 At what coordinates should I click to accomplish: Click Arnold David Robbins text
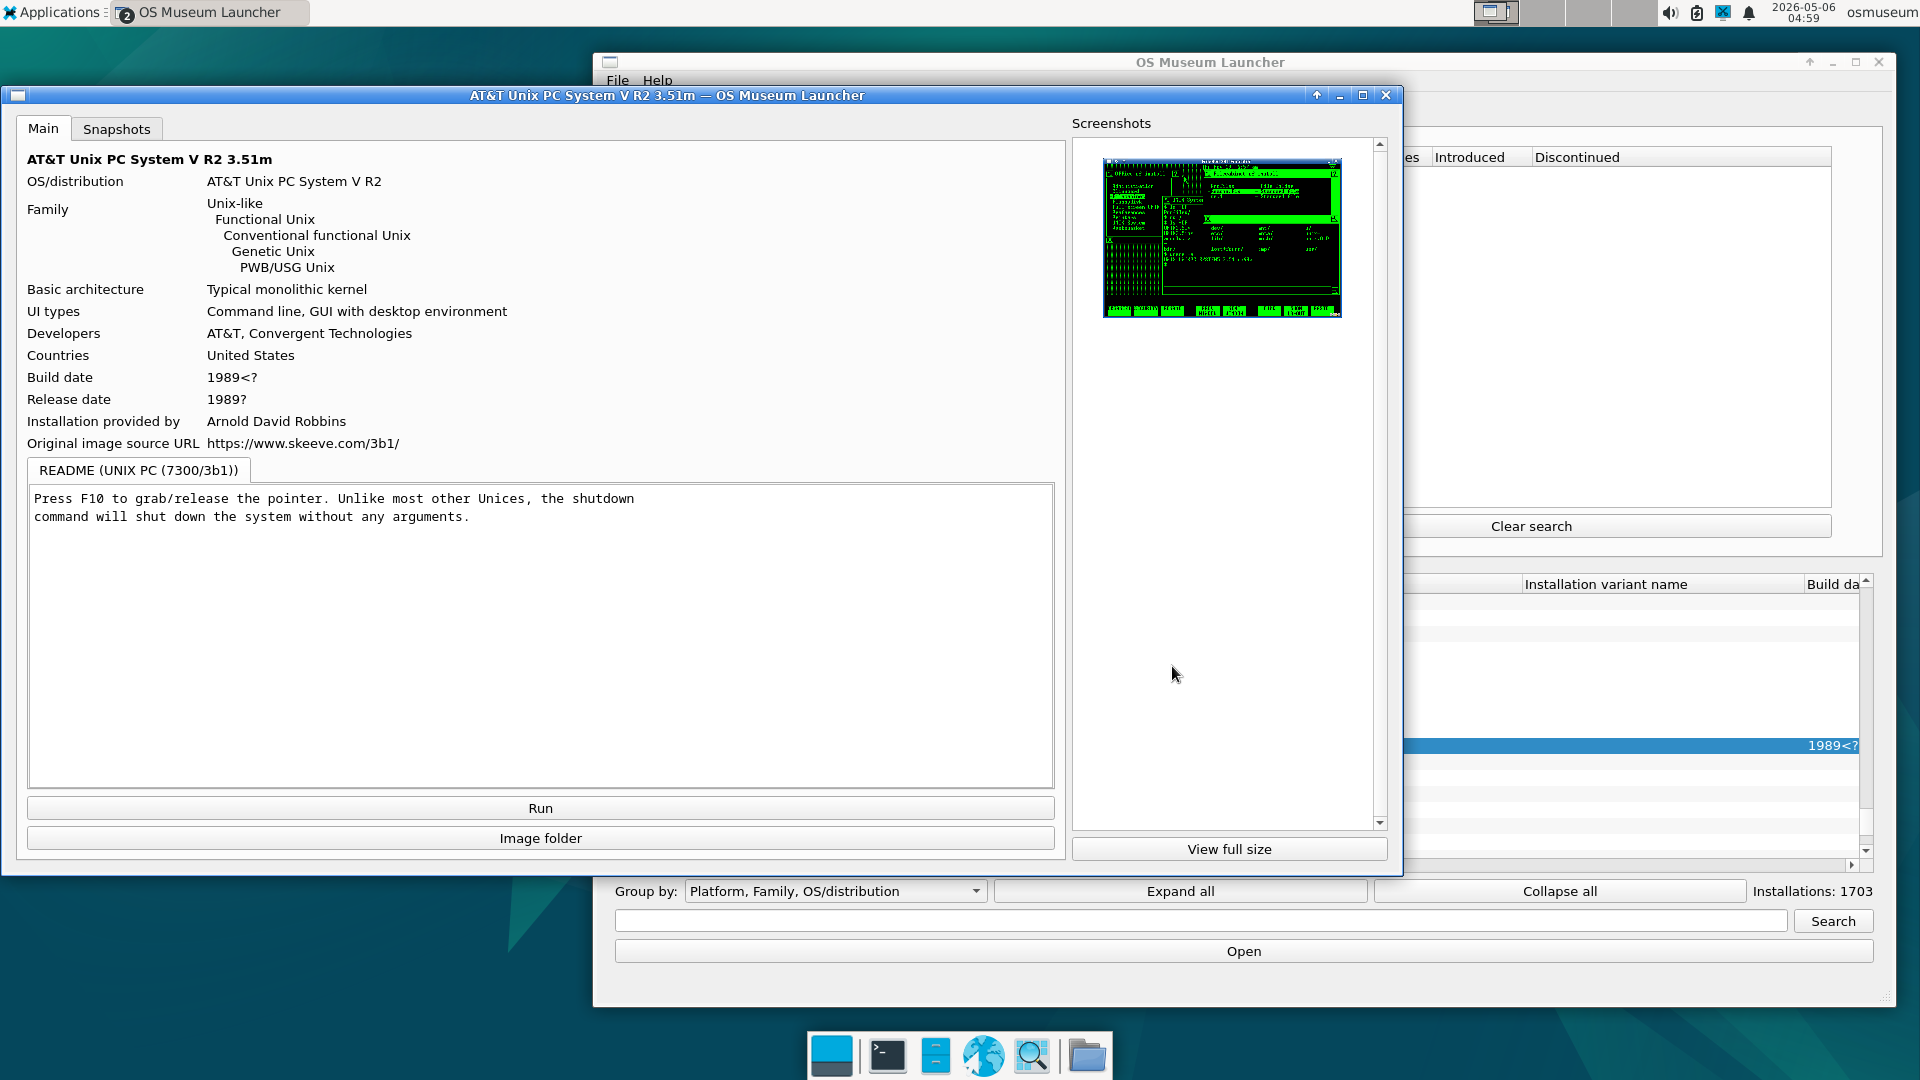276,421
